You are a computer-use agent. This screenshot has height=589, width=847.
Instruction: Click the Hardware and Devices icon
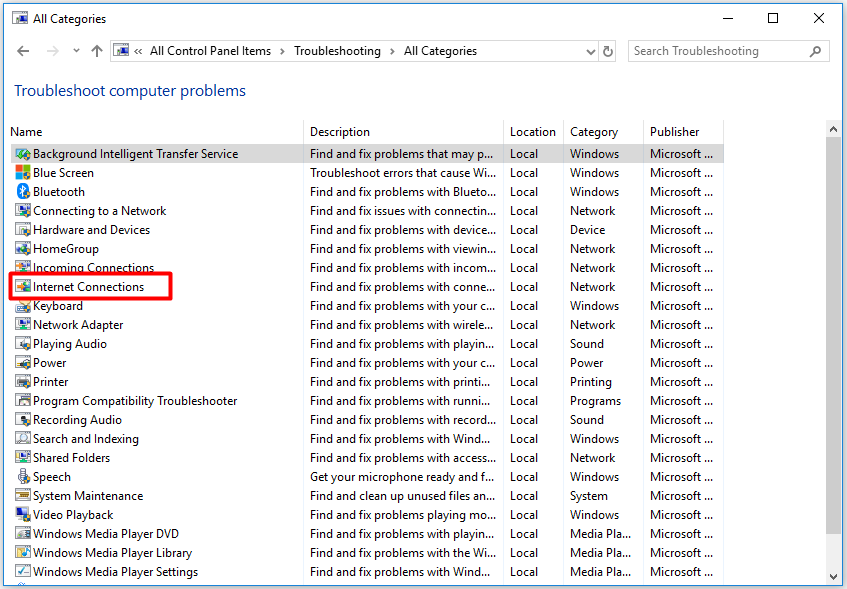pos(23,230)
